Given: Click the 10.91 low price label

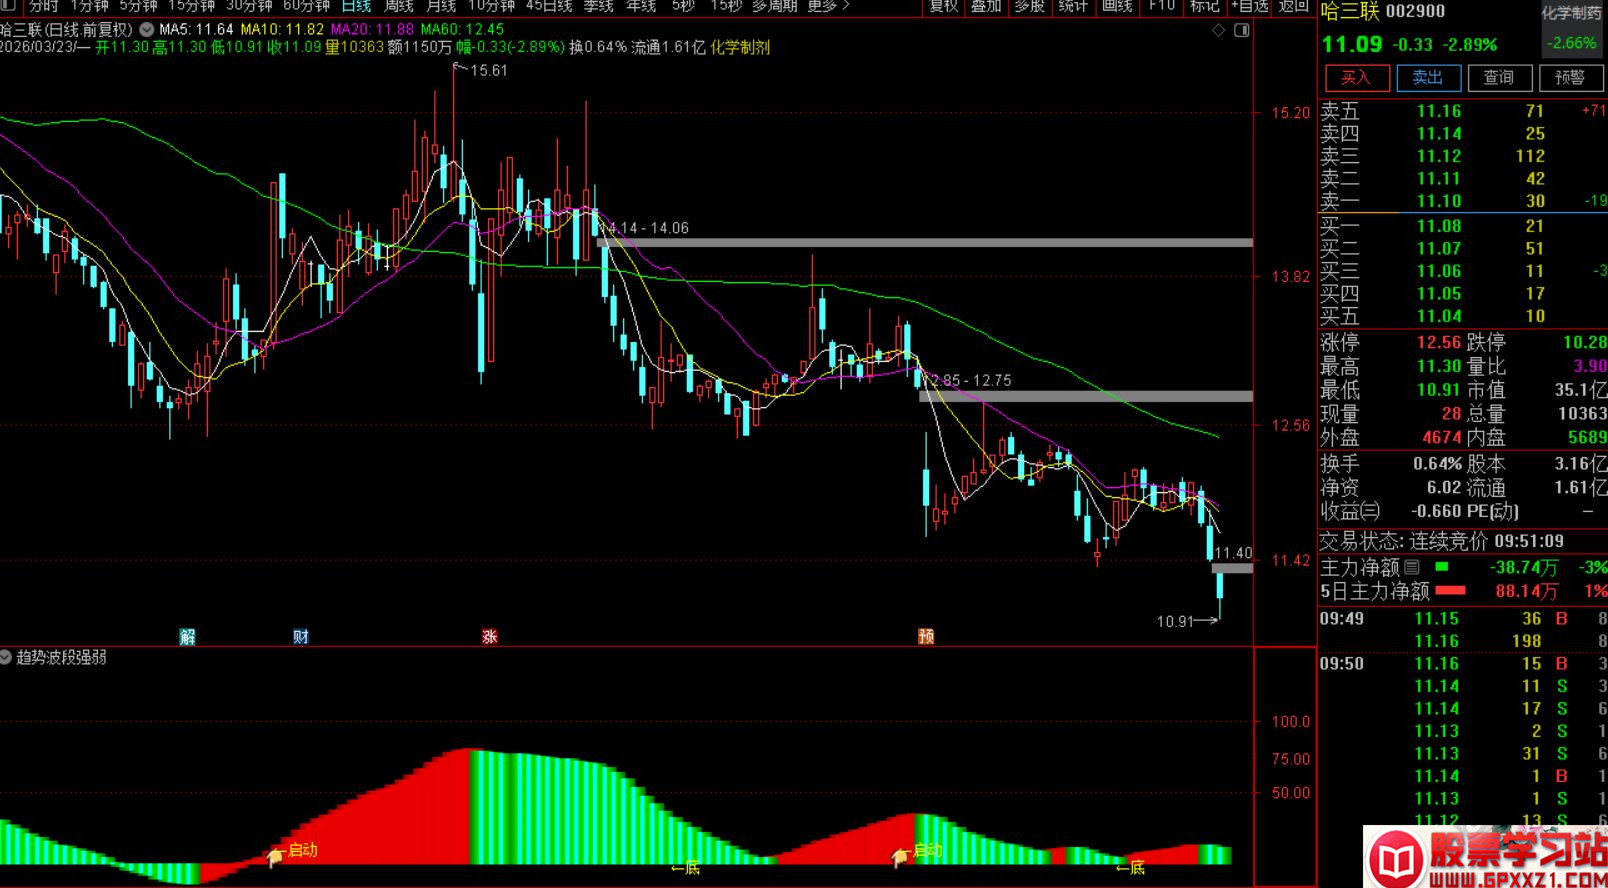Looking at the screenshot, I should 1175,622.
